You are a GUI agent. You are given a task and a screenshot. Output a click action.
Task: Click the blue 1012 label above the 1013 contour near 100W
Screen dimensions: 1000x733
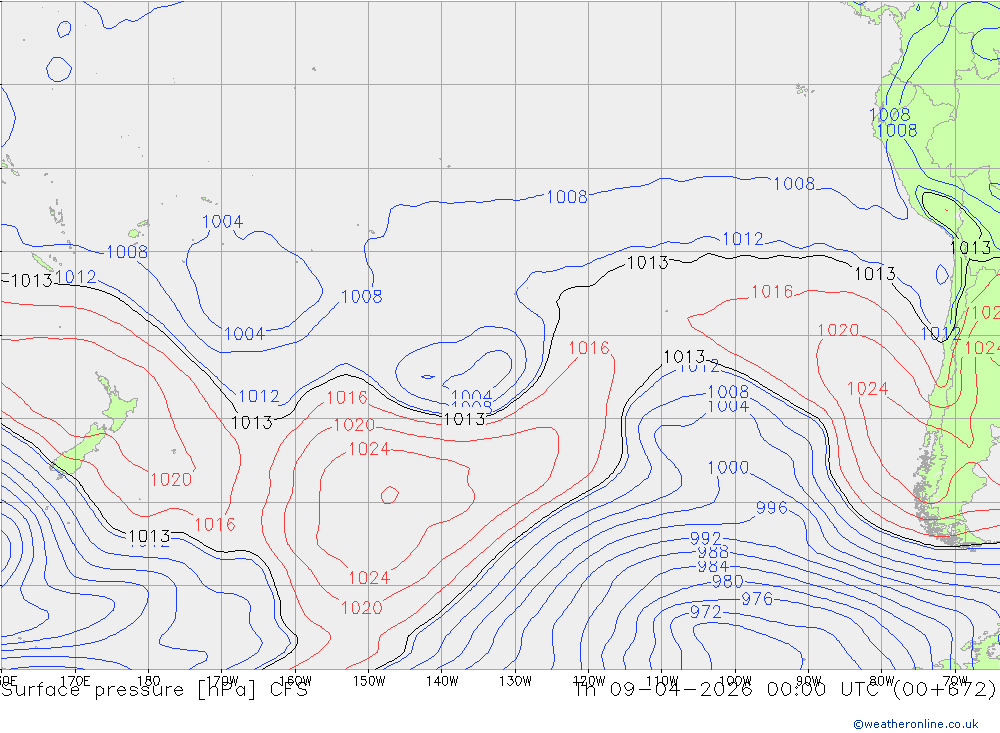[742, 239]
